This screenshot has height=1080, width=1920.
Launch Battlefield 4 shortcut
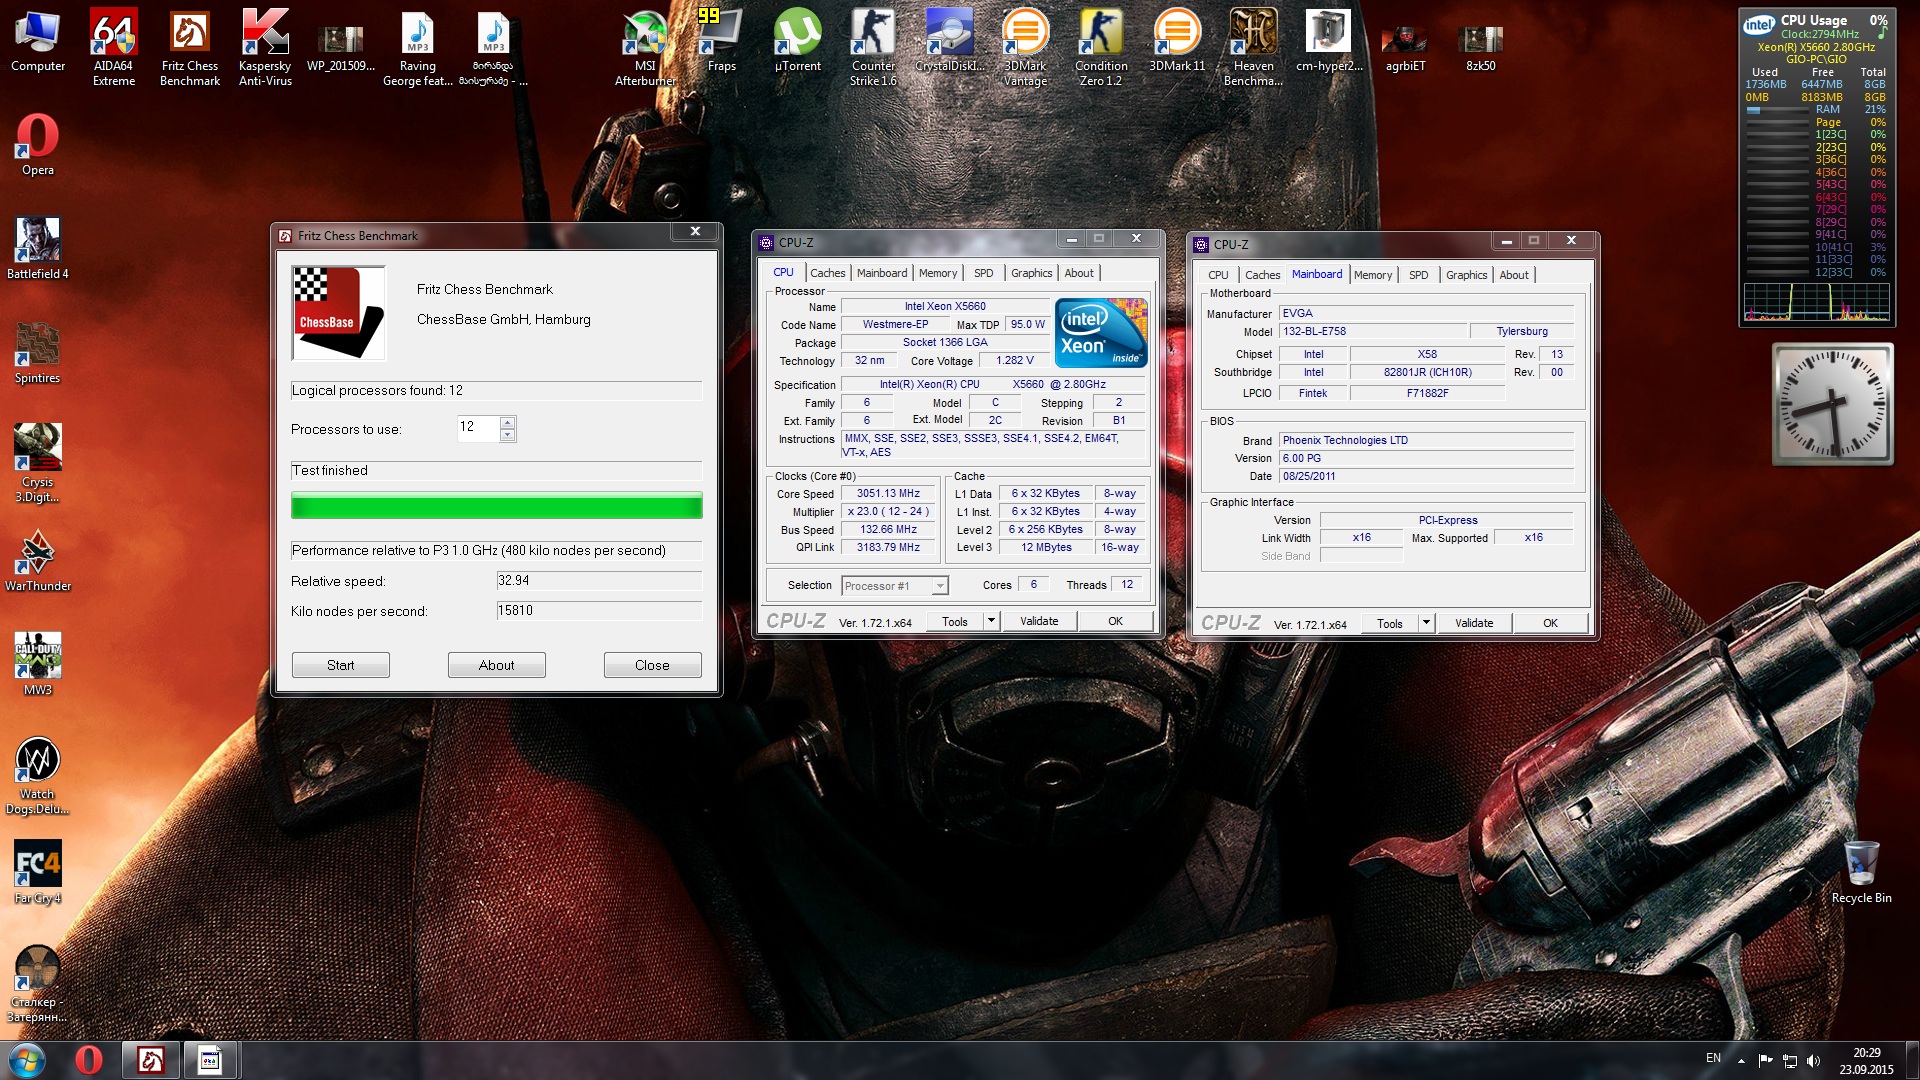pyautogui.click(x=38, y=249)
